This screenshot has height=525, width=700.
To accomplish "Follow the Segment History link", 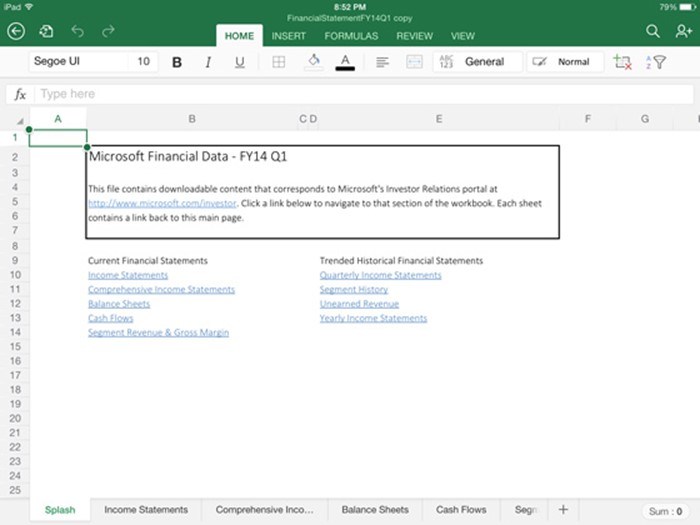I will coord(354,290).
